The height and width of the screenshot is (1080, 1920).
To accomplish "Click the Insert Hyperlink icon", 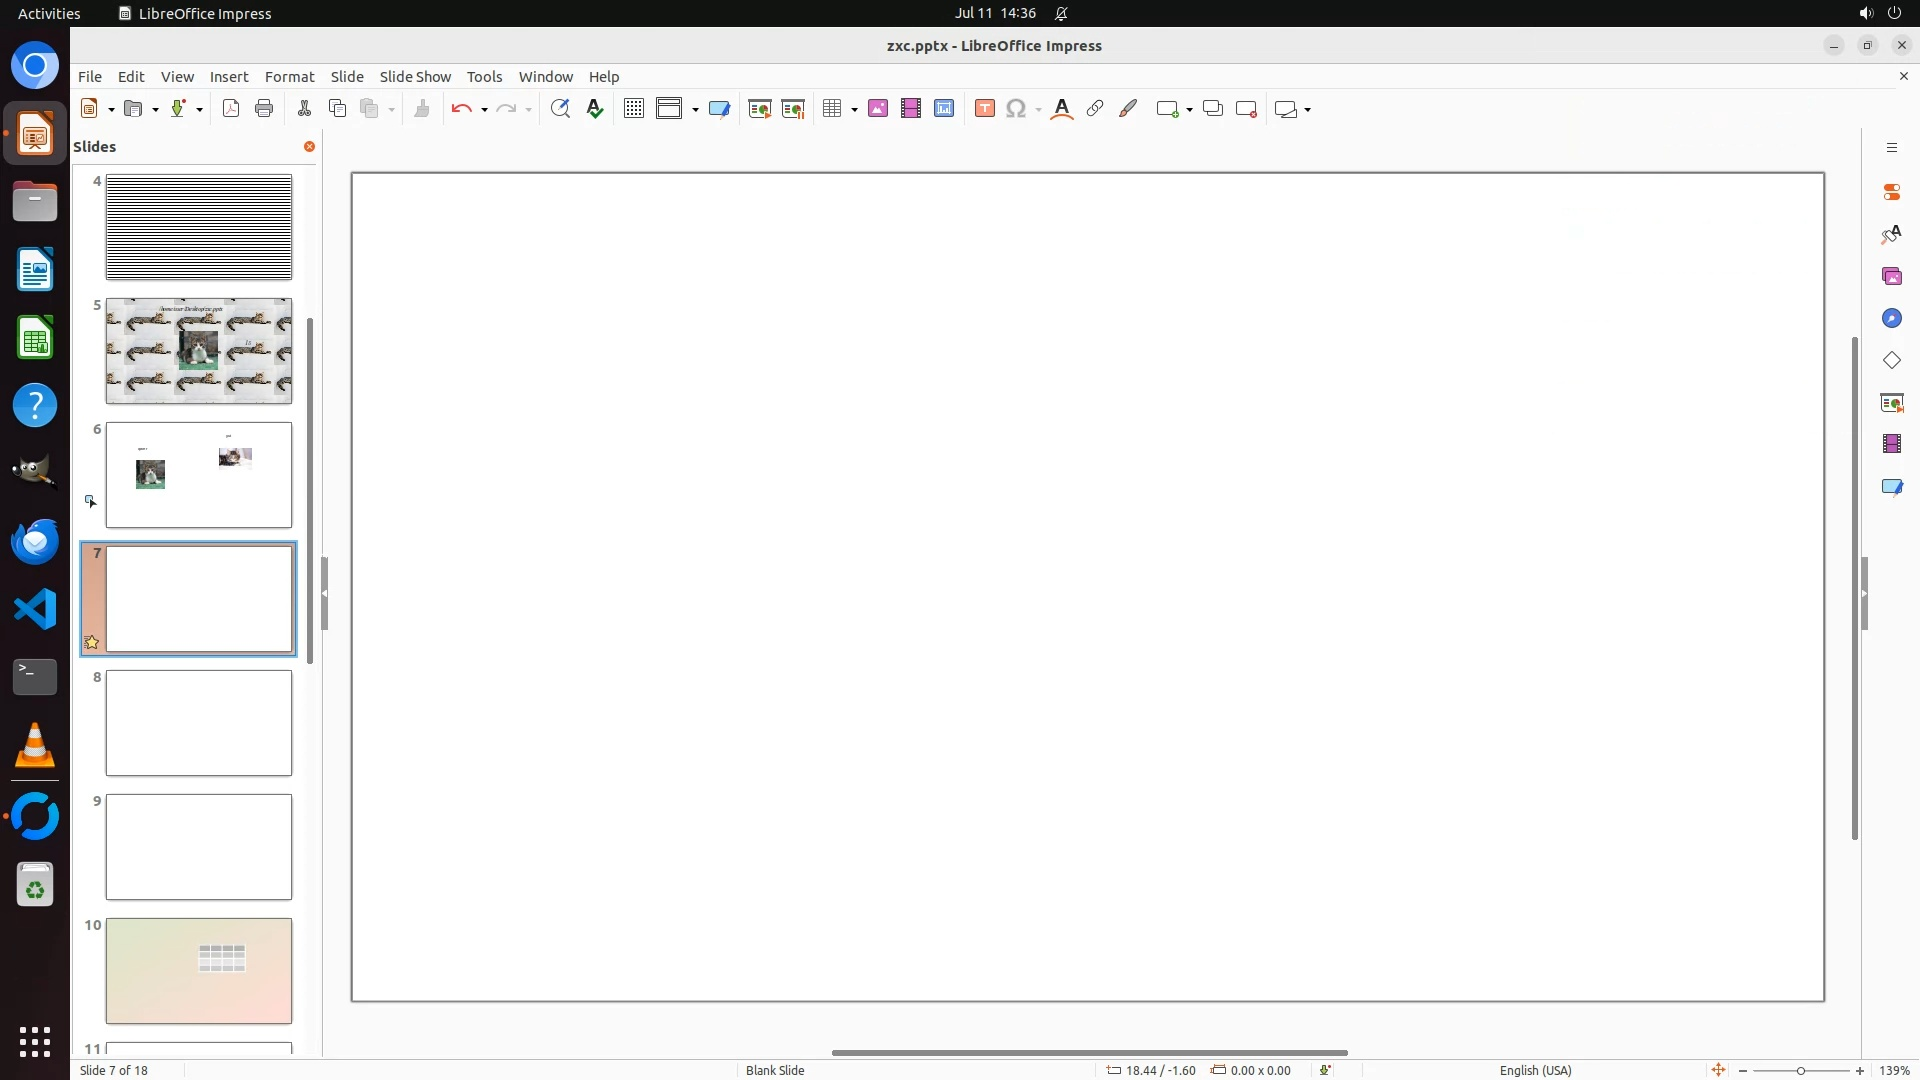I will coord(1095,109).
